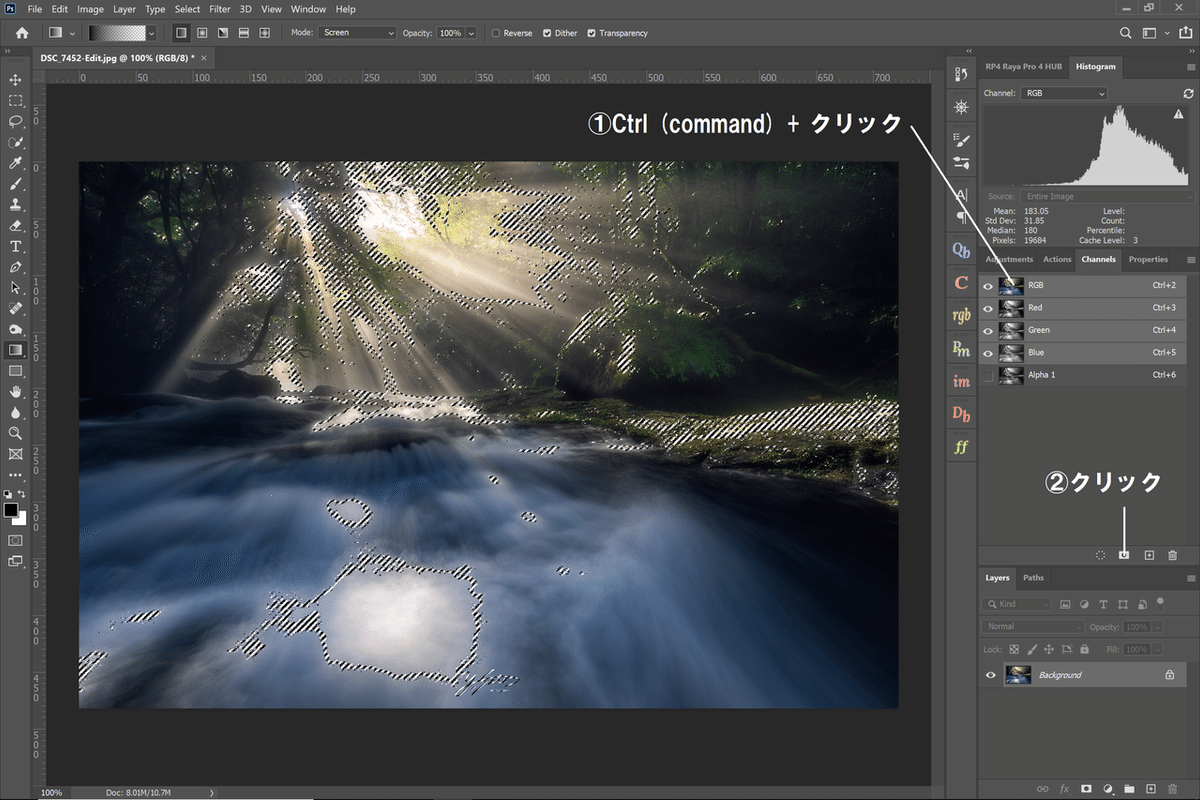Select the Gradient tool in toolbar
The height and width of the screenshot is (800, 1200).
pyautogui.click(x=15, y=350)
